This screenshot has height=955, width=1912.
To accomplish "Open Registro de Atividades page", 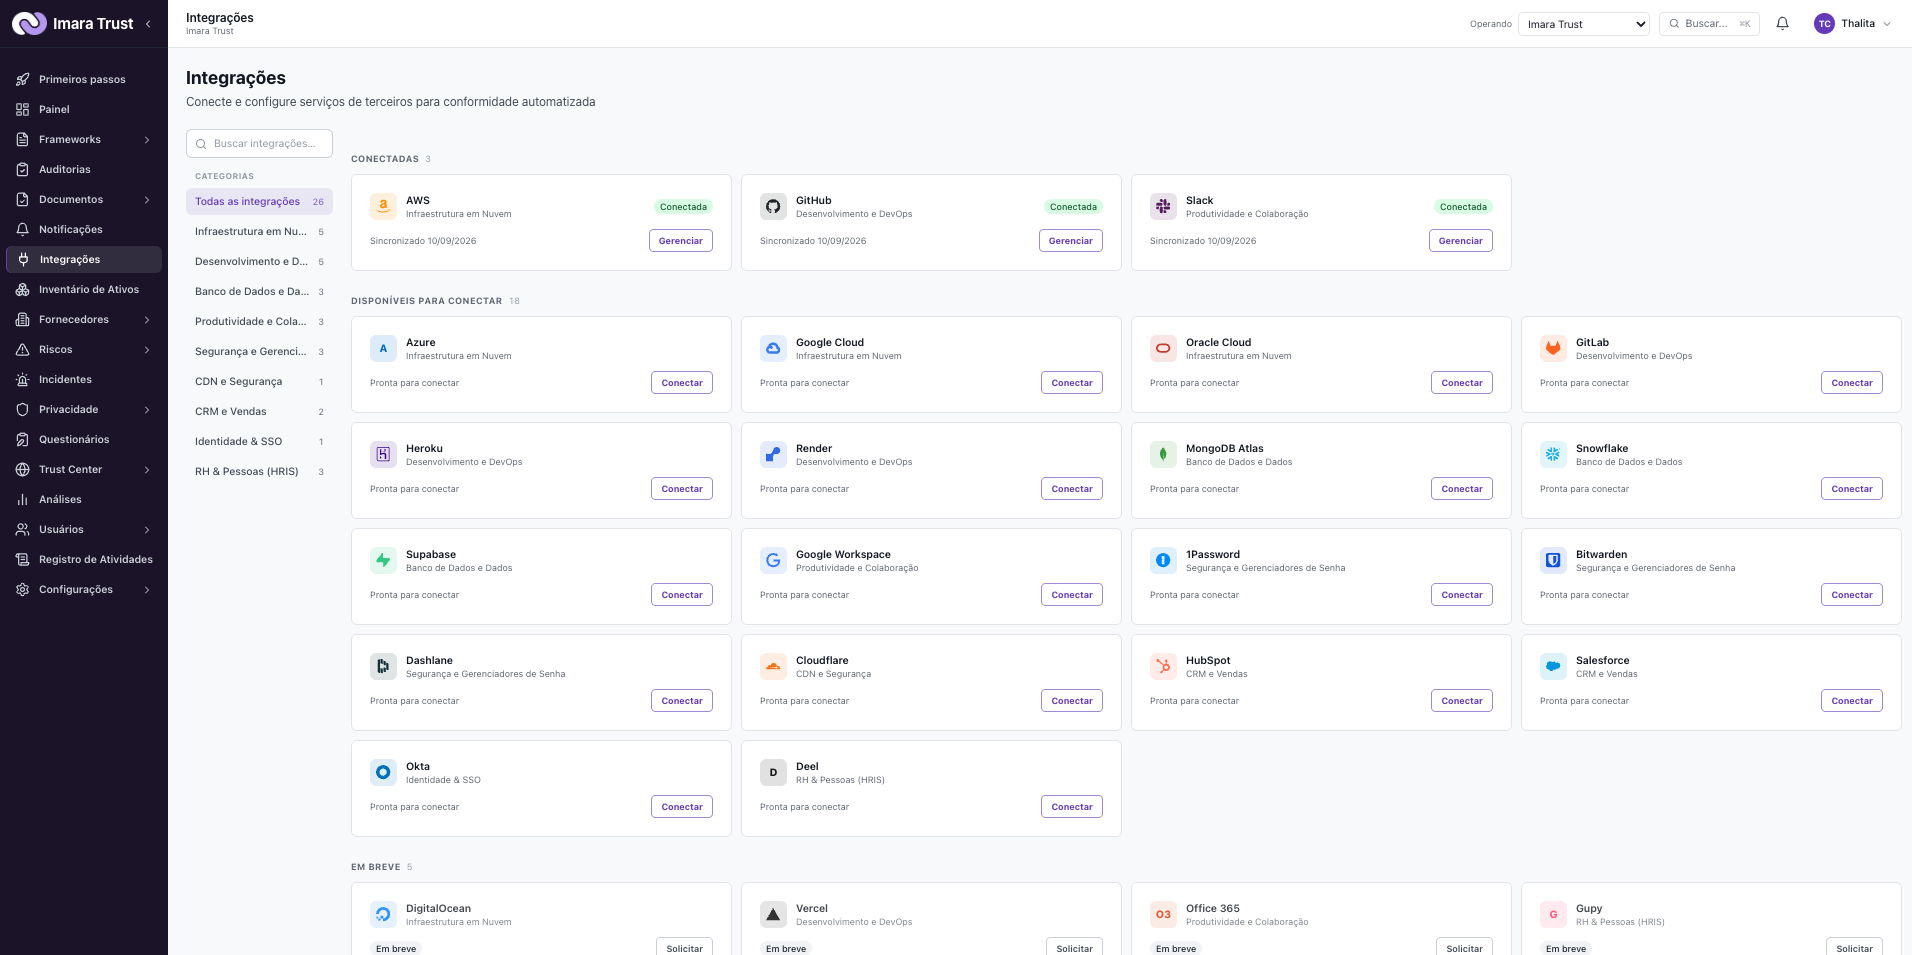I will pyautogui.click(x=84, y=560).
